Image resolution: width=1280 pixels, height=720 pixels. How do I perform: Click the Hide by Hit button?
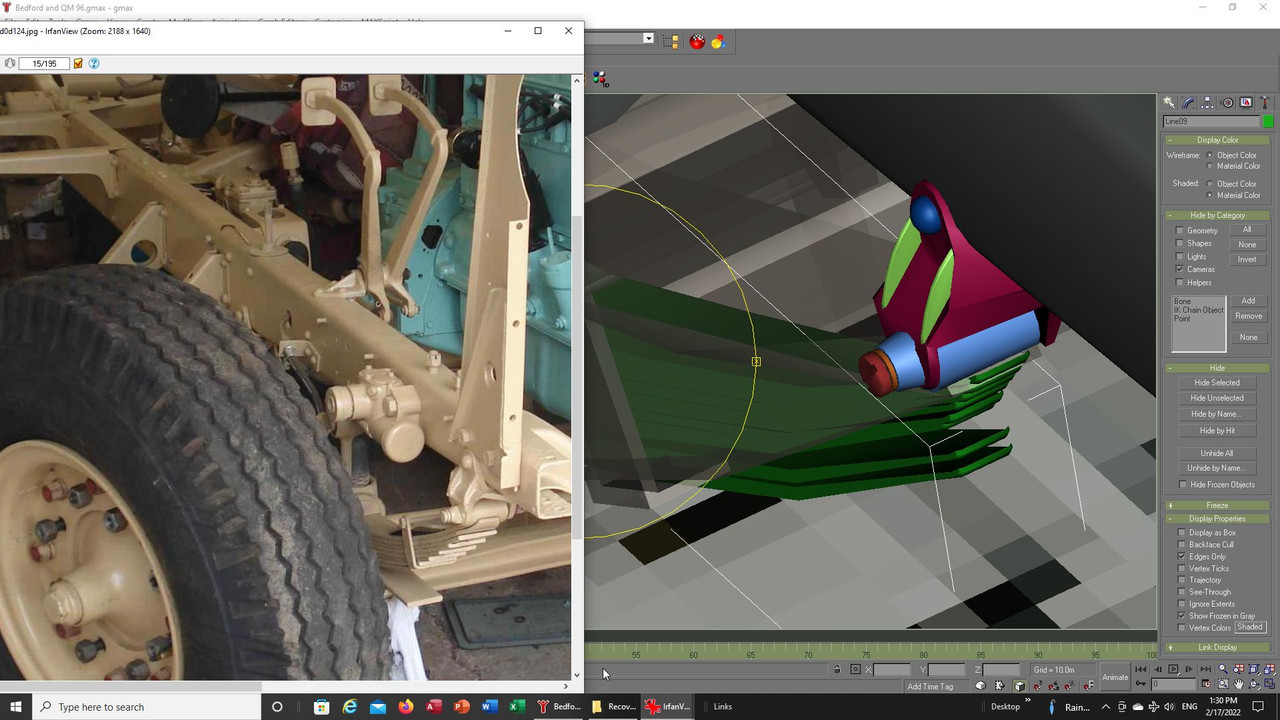point(1217,431)
